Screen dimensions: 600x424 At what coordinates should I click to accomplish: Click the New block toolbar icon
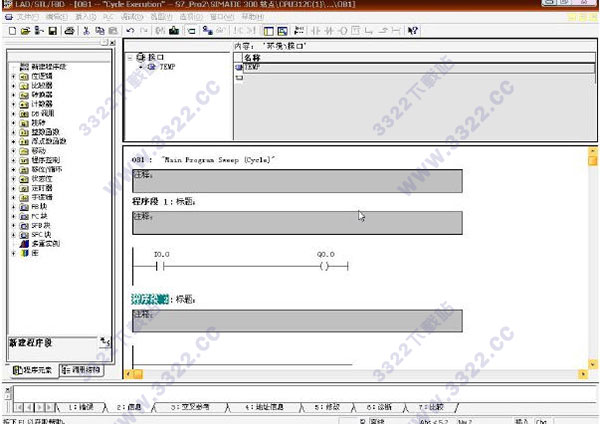(12, 31)
